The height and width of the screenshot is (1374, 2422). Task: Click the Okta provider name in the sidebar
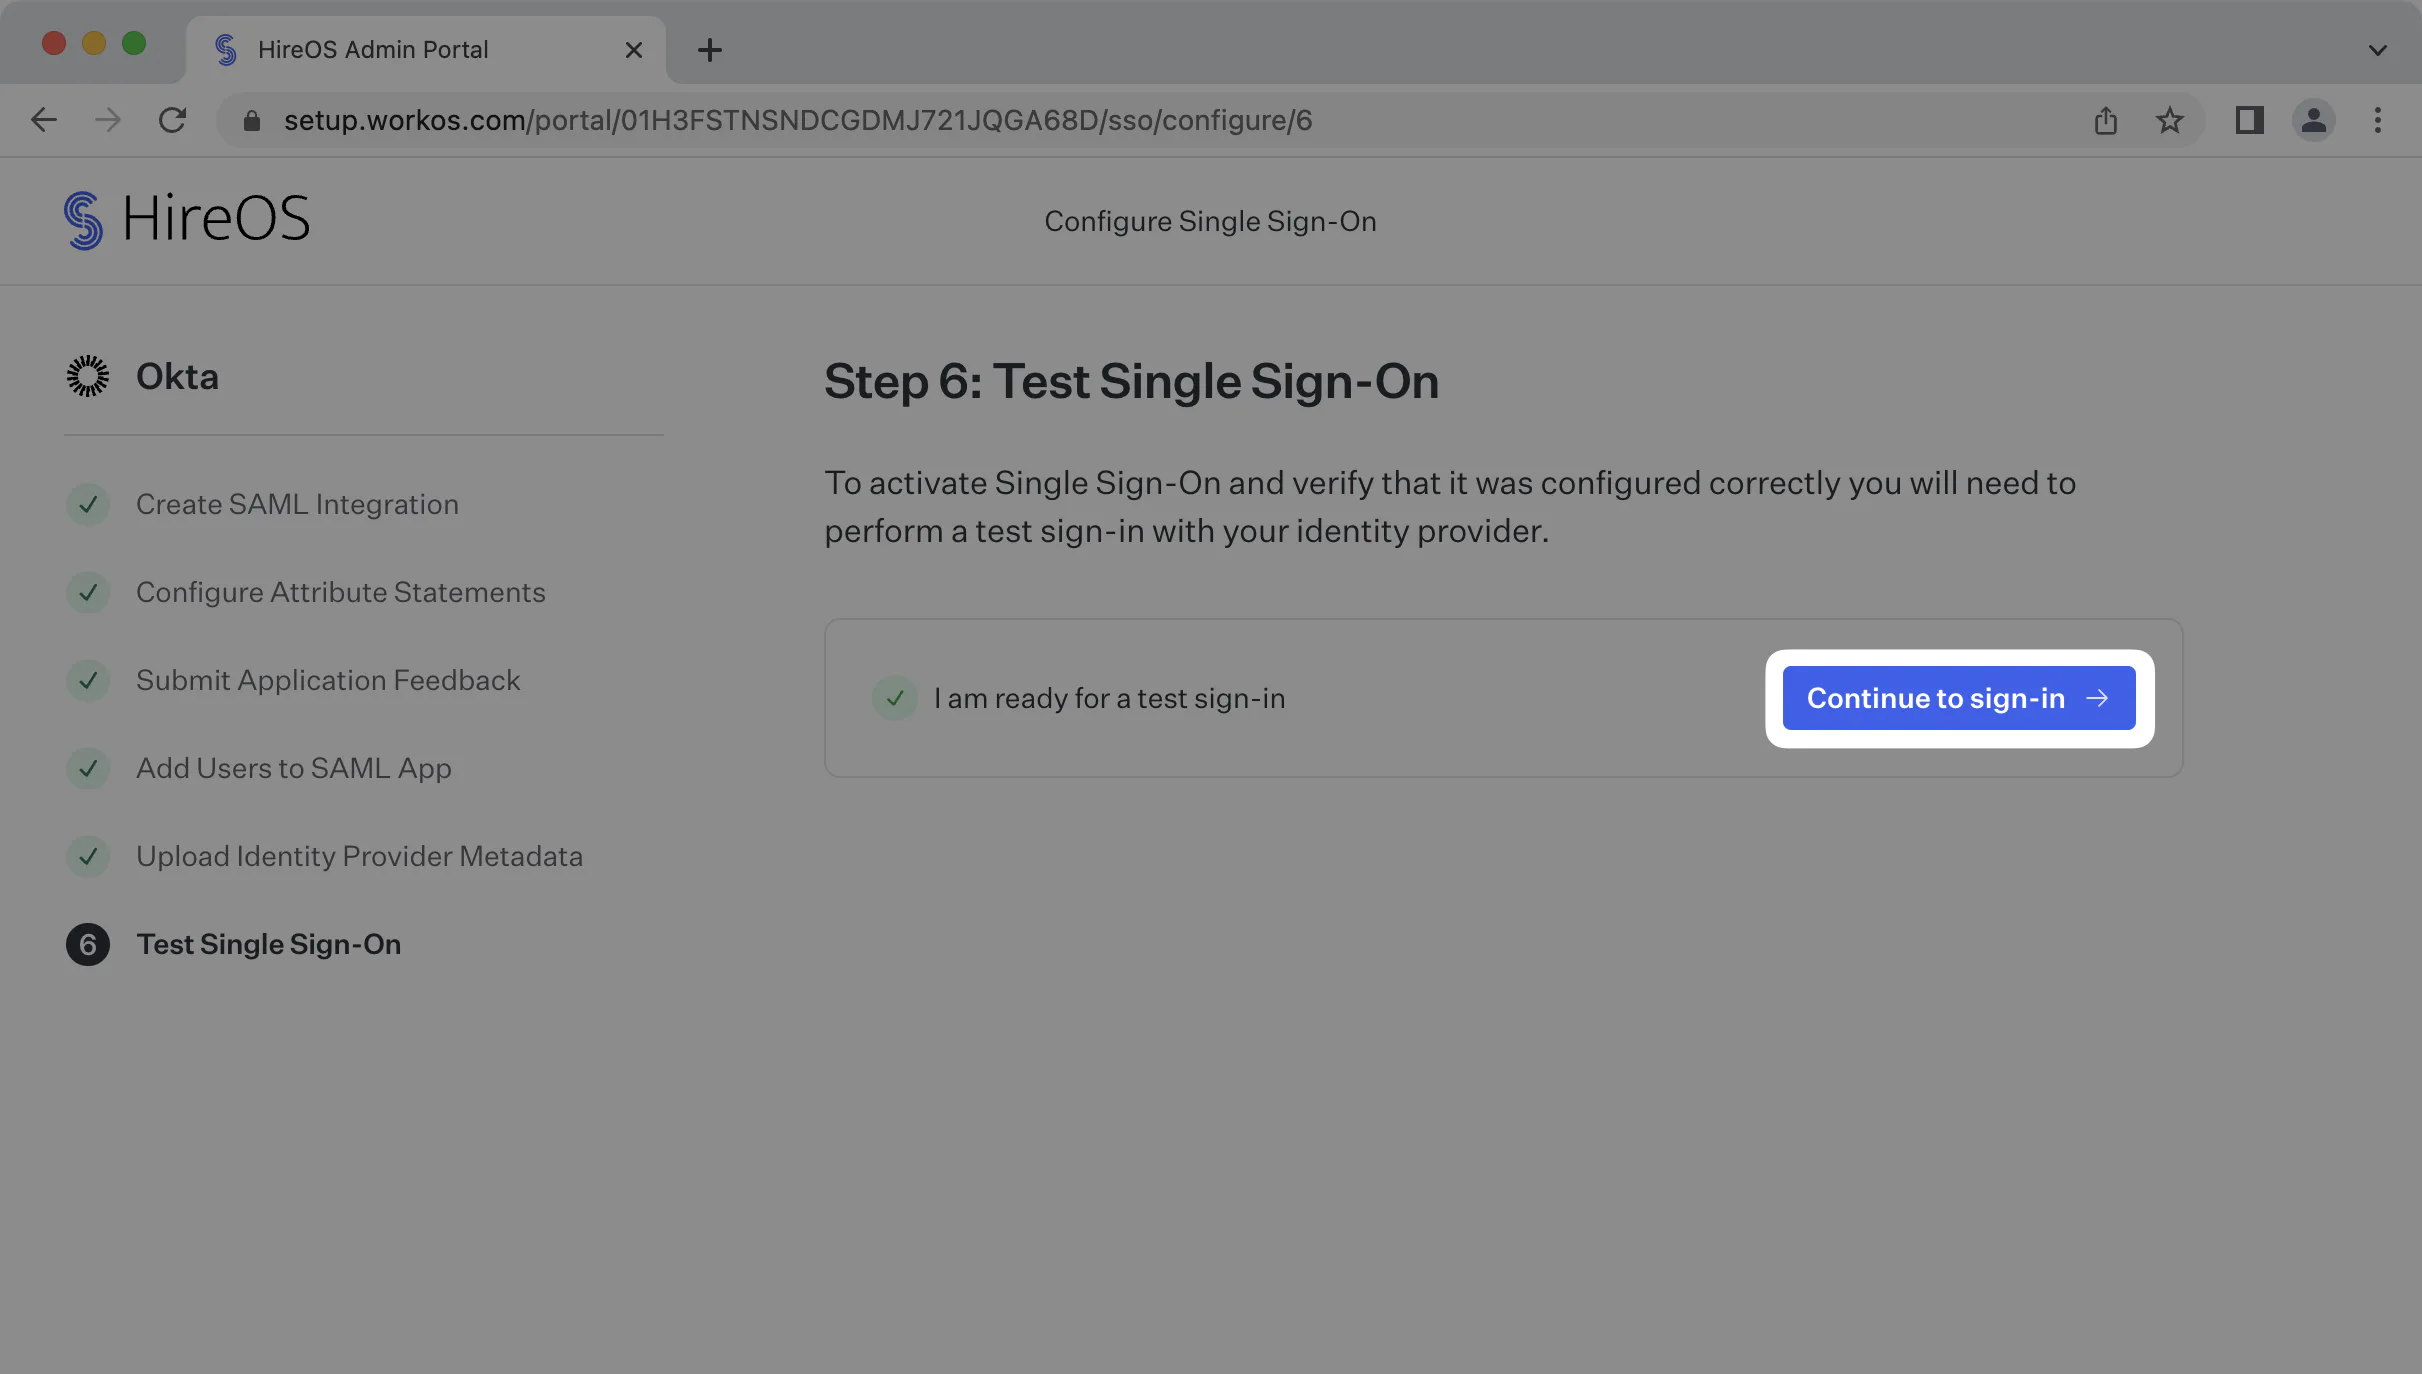177,377
